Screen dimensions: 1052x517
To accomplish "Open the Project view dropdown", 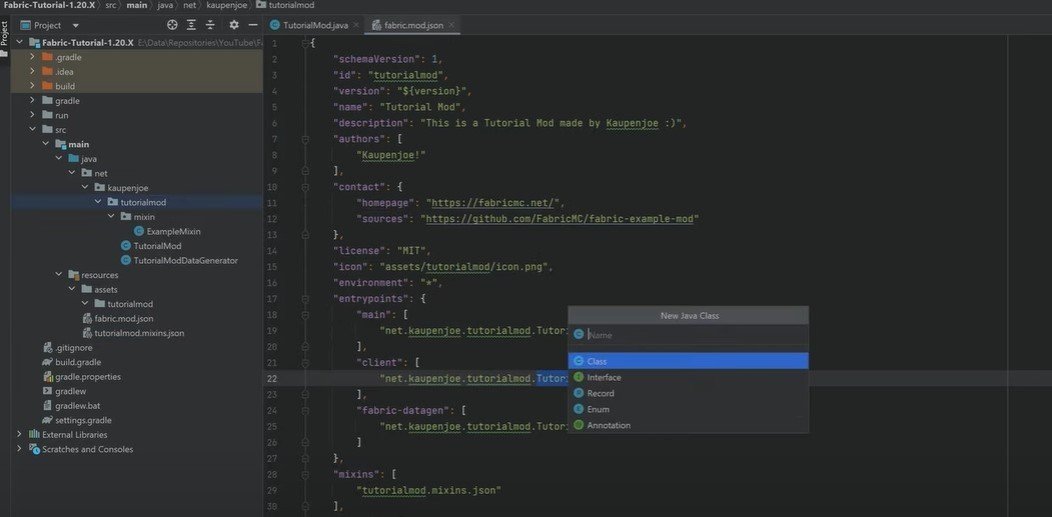I will click(x=75, y=25).
